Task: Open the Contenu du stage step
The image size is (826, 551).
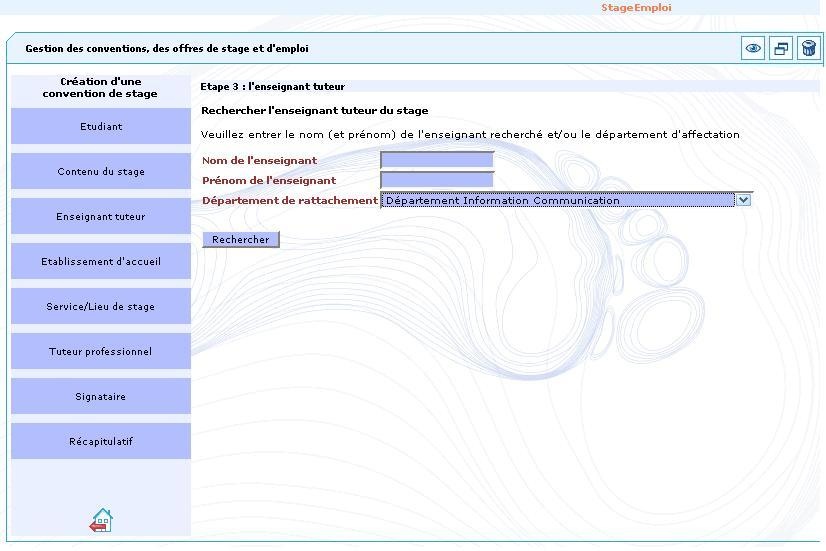Action: click(x=101, y=172)
